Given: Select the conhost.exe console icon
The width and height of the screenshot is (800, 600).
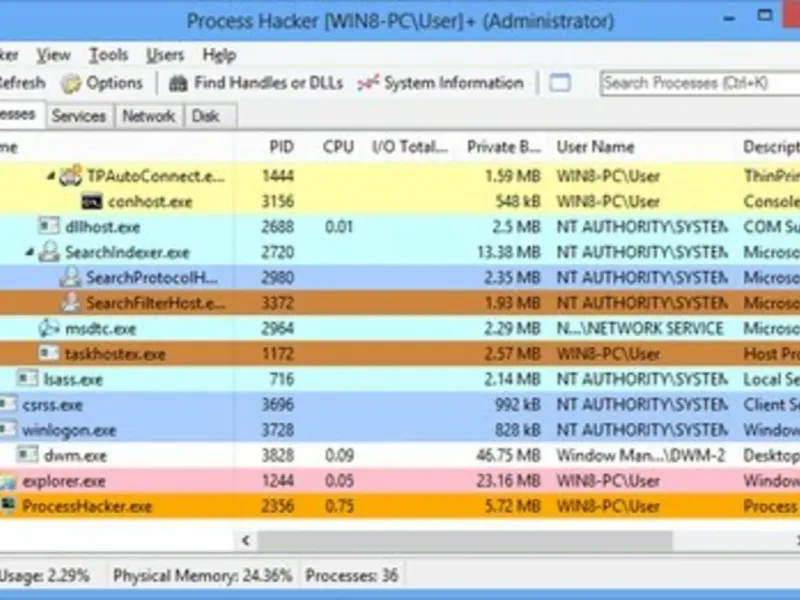Looking at the screenshot, I should click(x=92, y=202).
